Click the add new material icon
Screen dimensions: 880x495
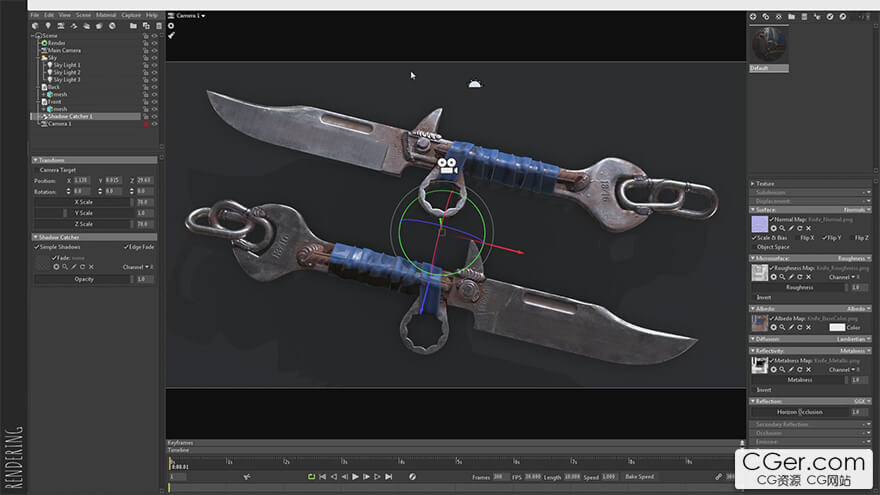[x=753, y=17]
